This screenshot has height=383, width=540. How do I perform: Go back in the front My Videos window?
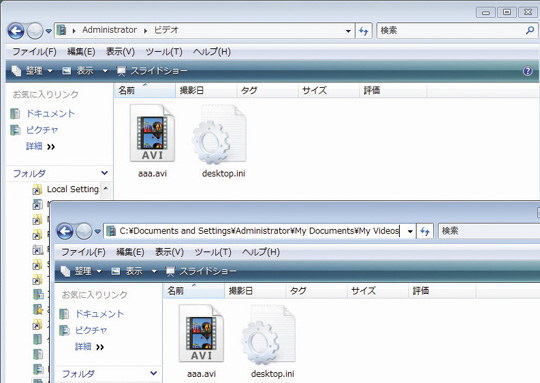65,231
